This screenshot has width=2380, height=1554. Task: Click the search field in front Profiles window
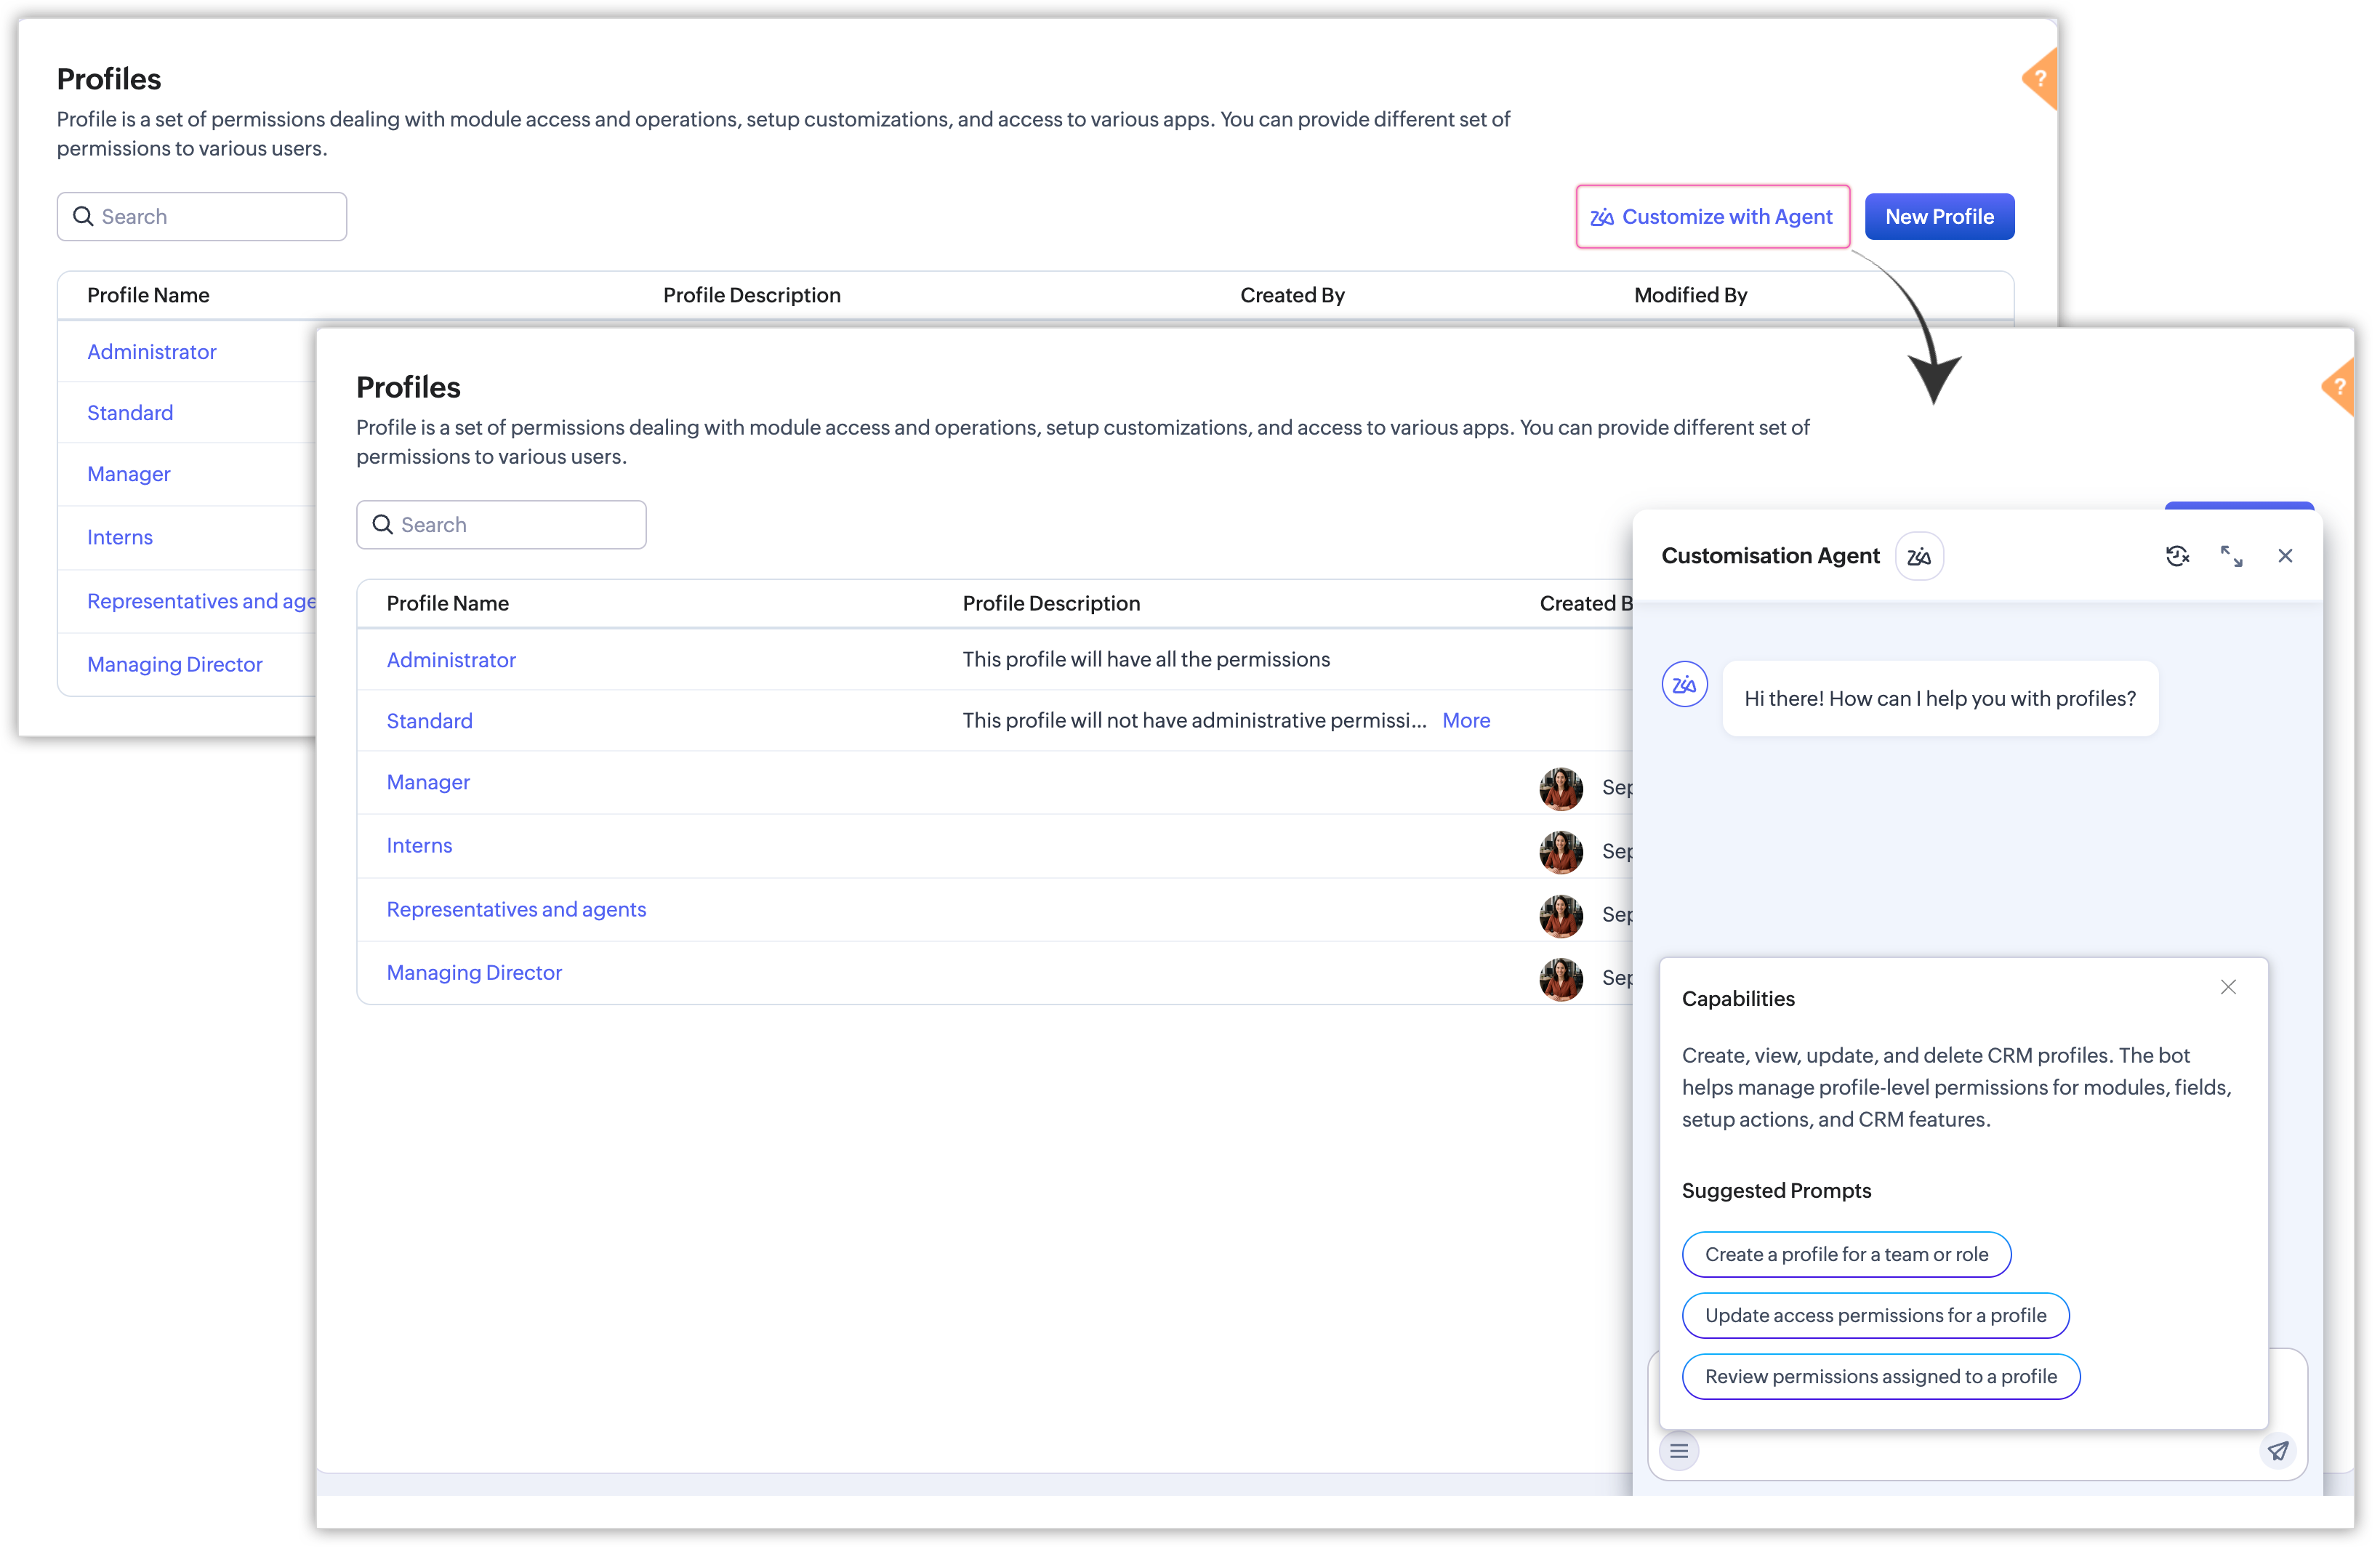click(x=501, y=525)
